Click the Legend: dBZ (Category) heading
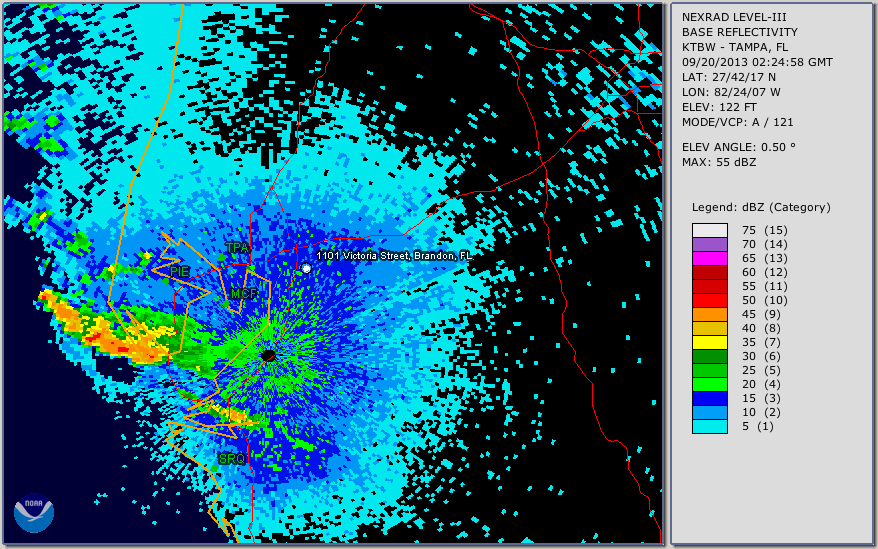Viewport: 878px width, 549px height. pos(761,207)
